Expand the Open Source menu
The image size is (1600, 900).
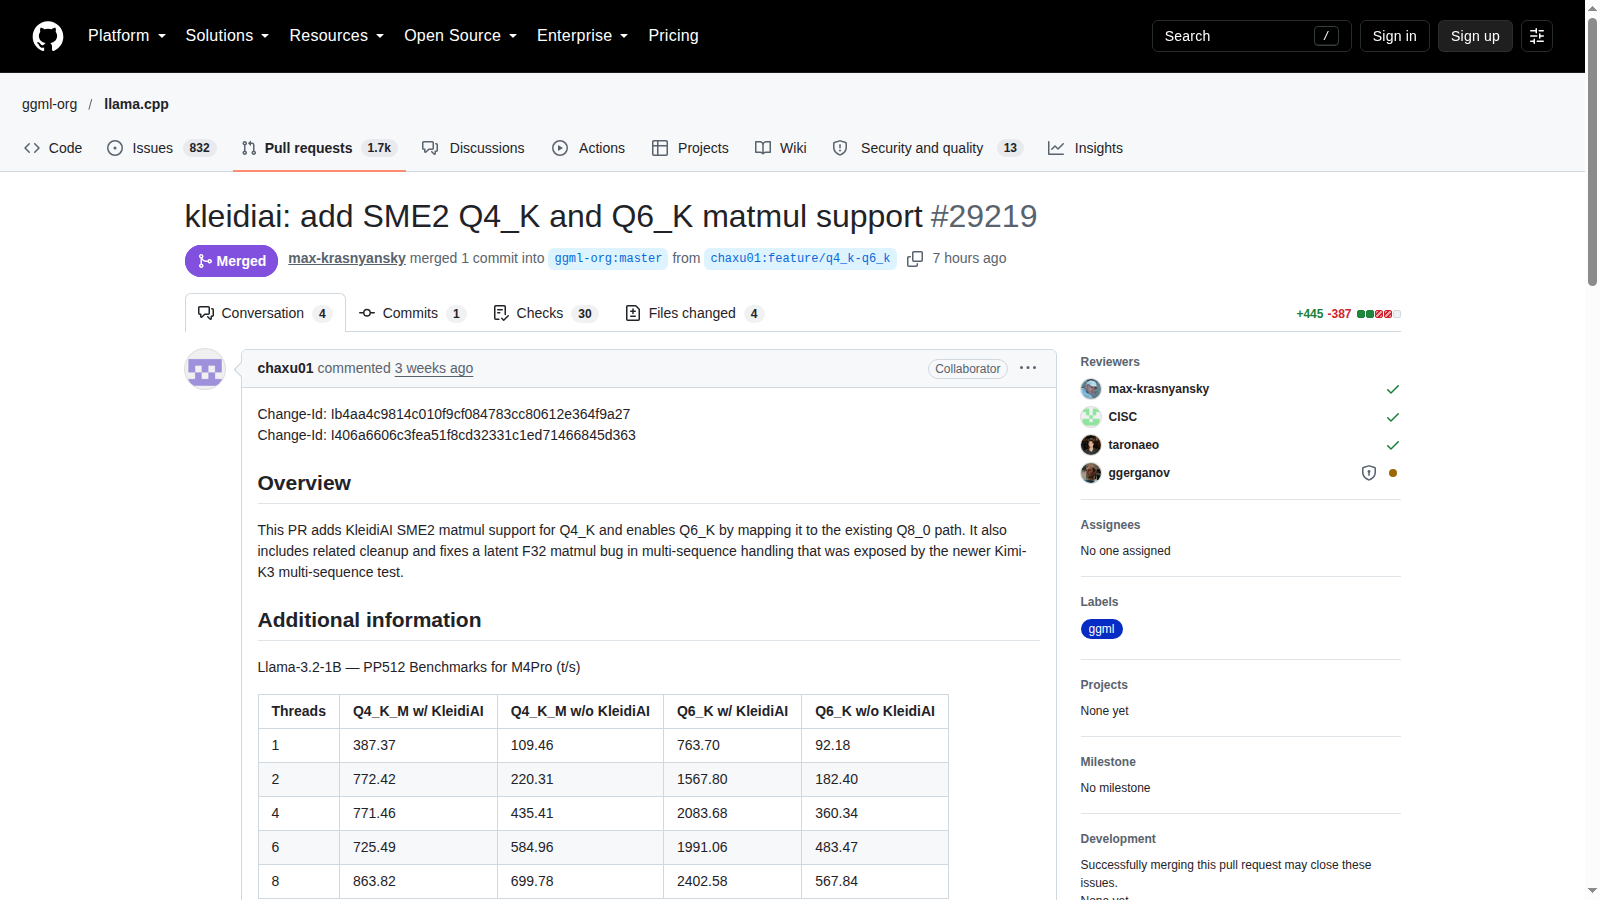pyautogui.click(x=460, y=36)
